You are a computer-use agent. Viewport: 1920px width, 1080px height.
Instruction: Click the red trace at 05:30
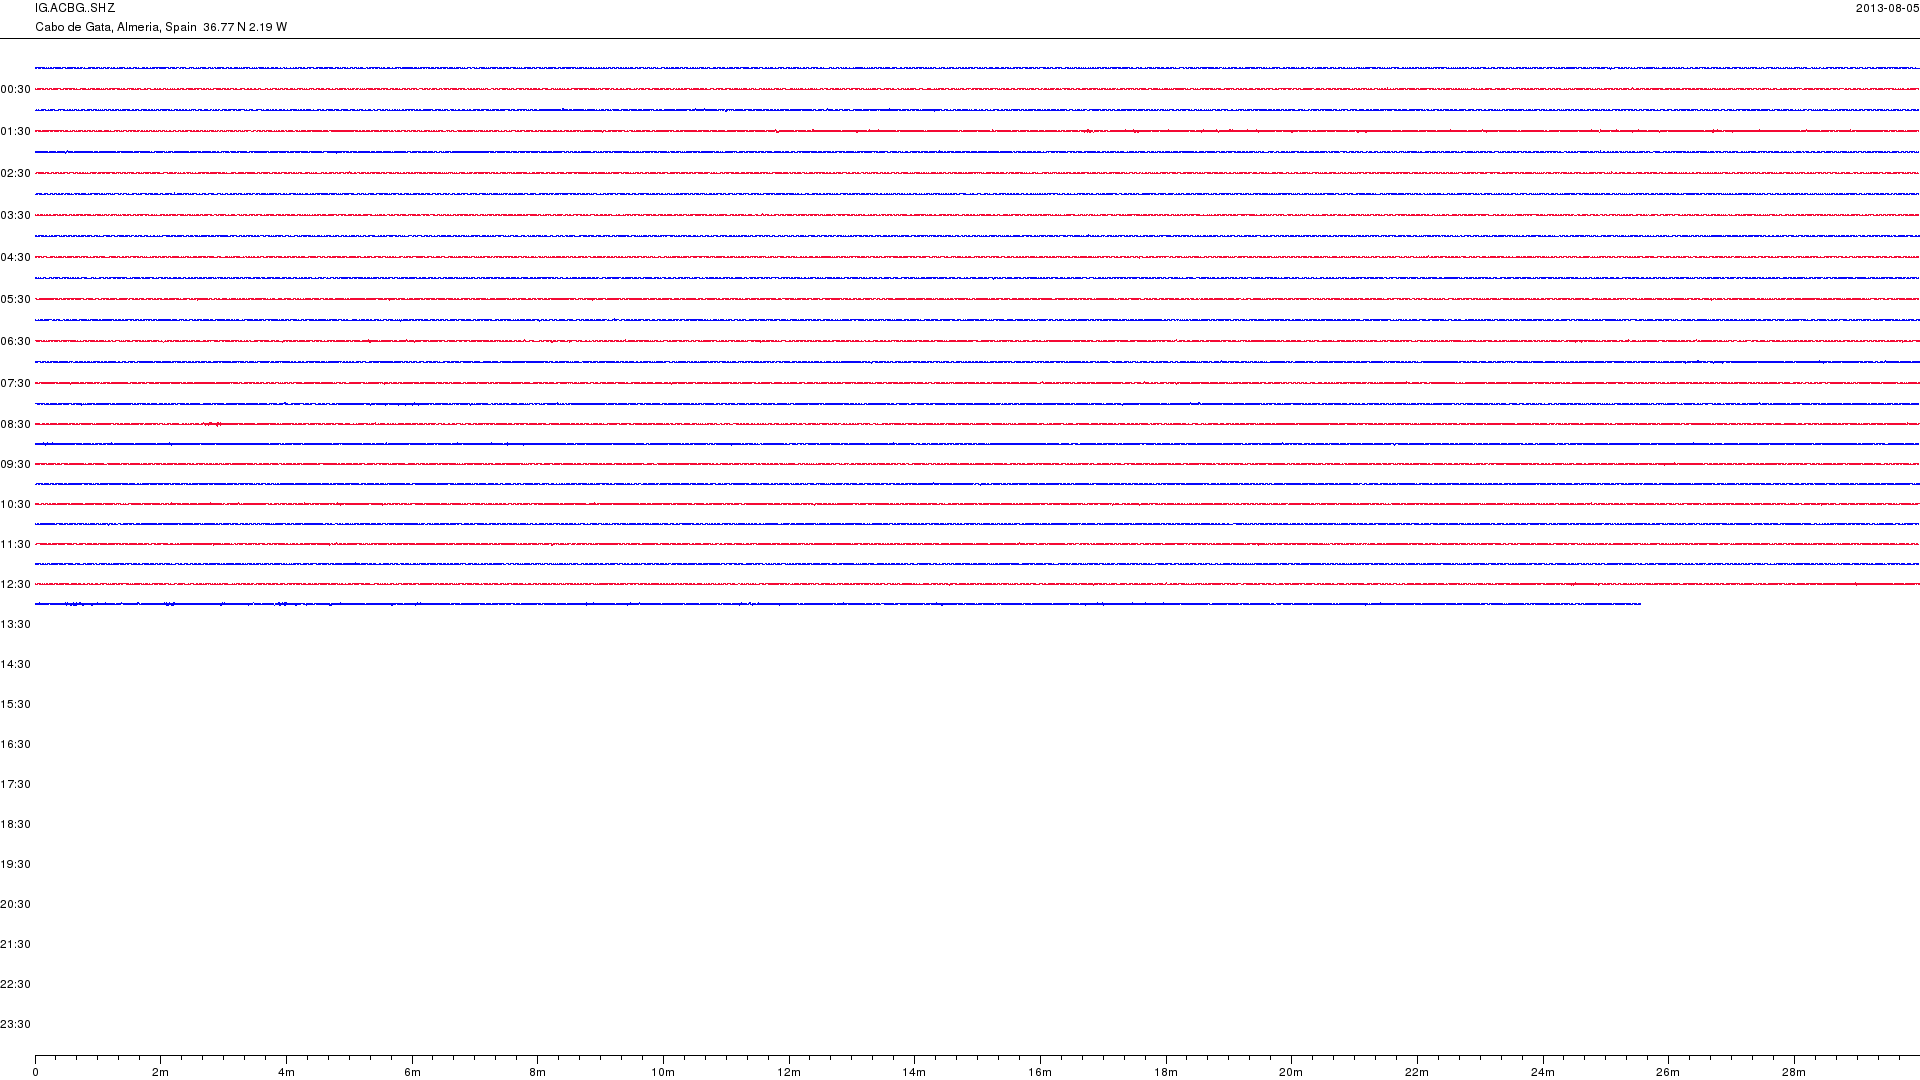tap(977, 299)
